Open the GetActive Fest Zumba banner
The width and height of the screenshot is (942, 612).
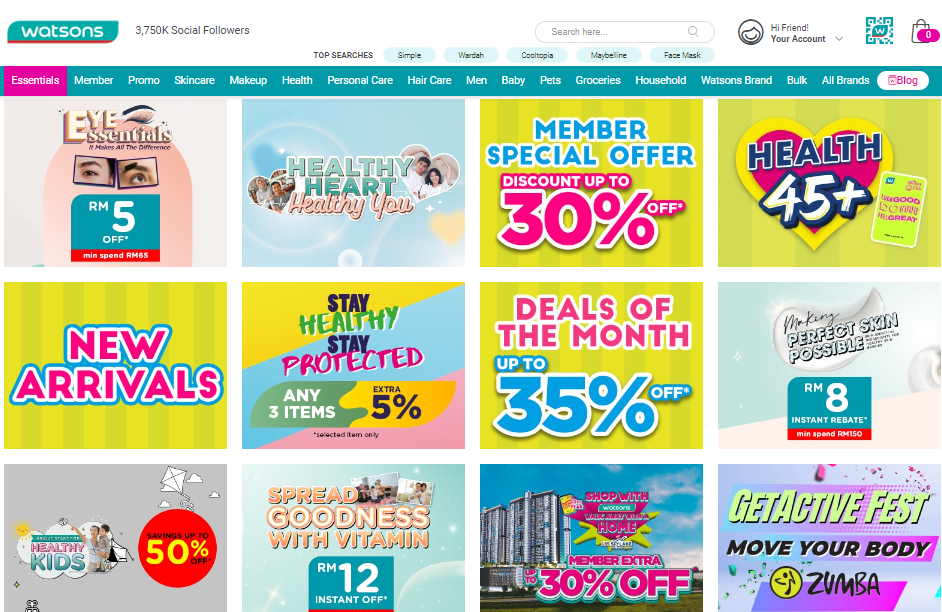click(829, 538)
